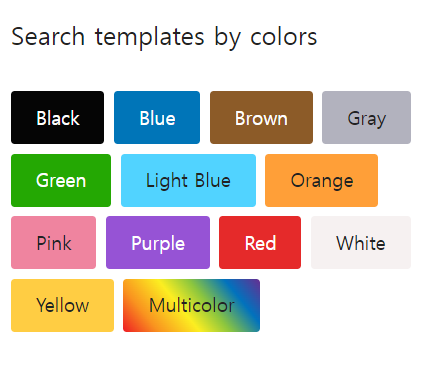Choose the Light Blue color button

point(188,180)
